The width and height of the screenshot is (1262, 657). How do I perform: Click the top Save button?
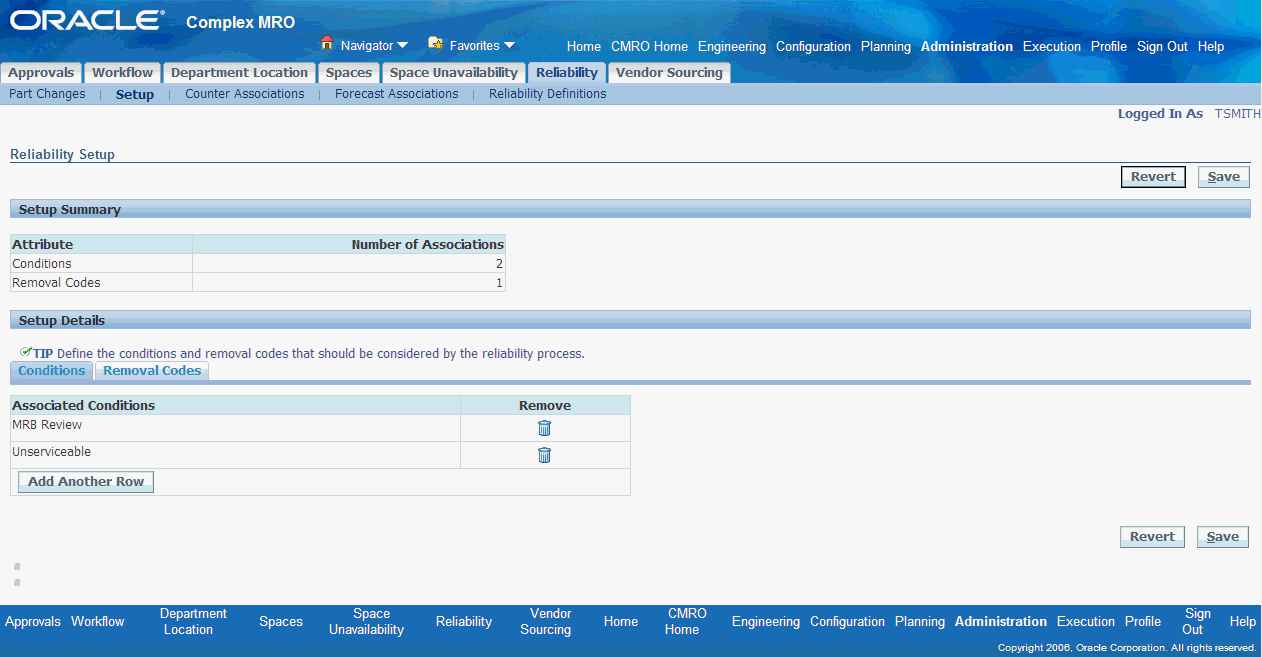[1224, 177]
